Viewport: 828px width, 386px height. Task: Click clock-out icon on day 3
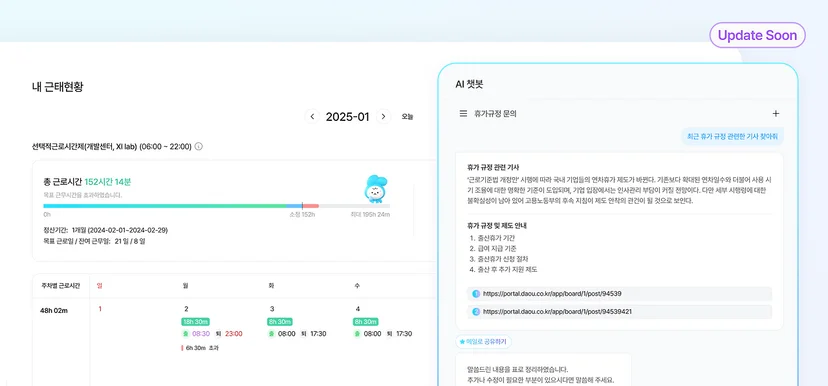click(x=303, y=334)
